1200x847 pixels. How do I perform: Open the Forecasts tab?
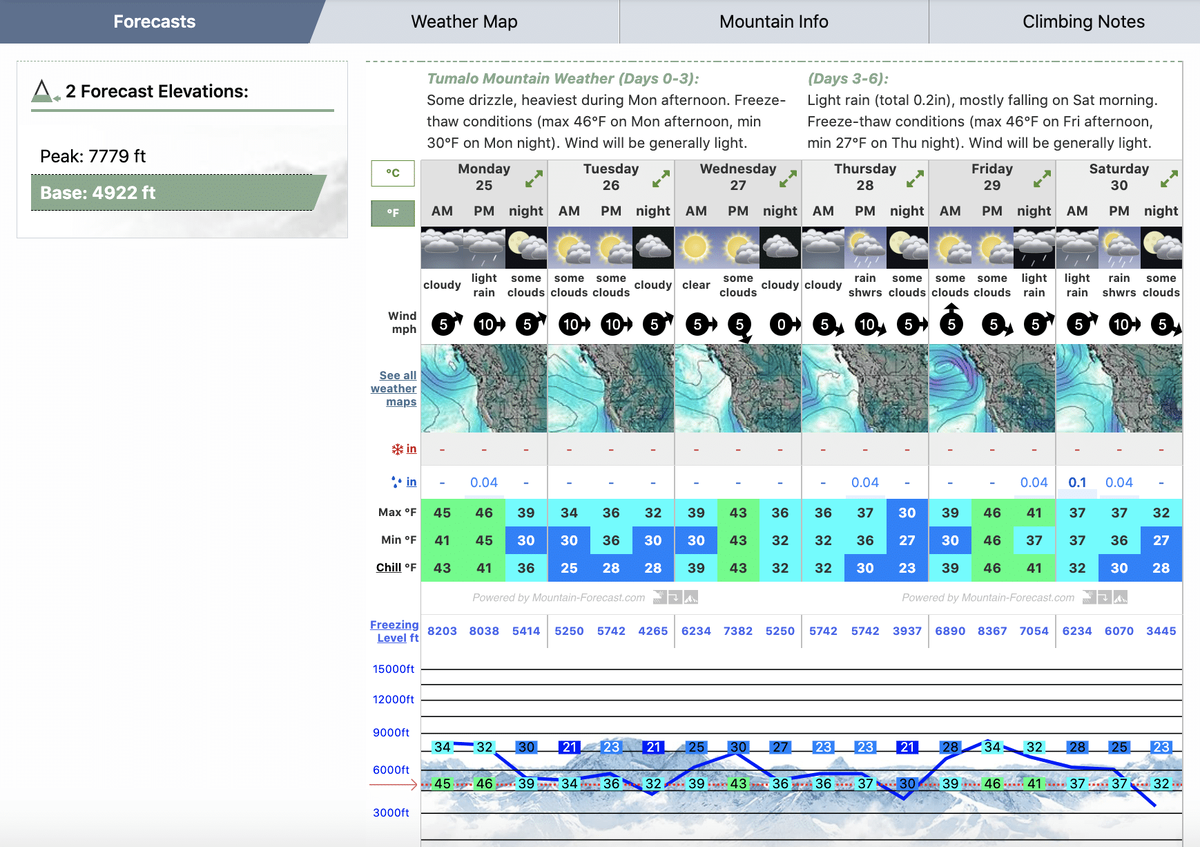[x=155, y=21]
